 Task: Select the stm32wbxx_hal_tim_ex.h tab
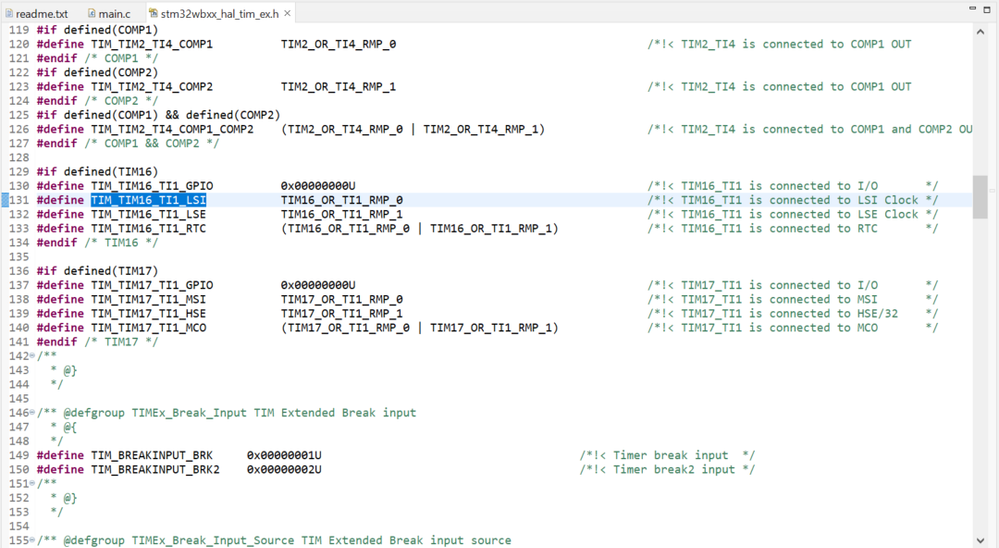219,13
